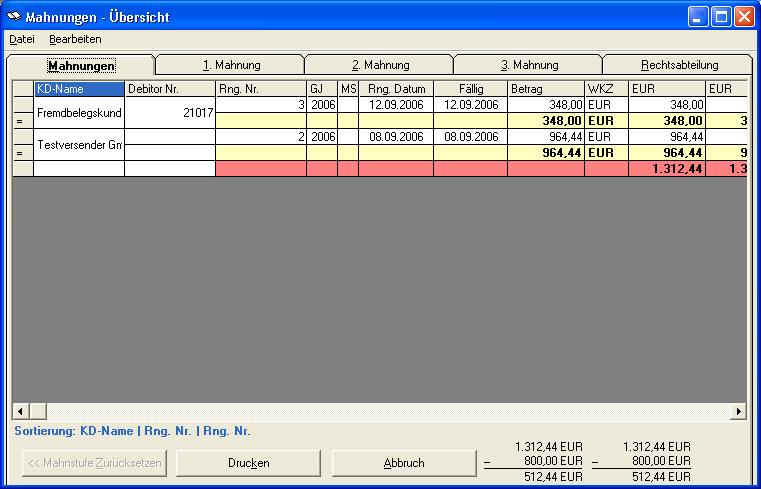Click the Fällig column header
The image size is (761, 489).
coord(471,89)
